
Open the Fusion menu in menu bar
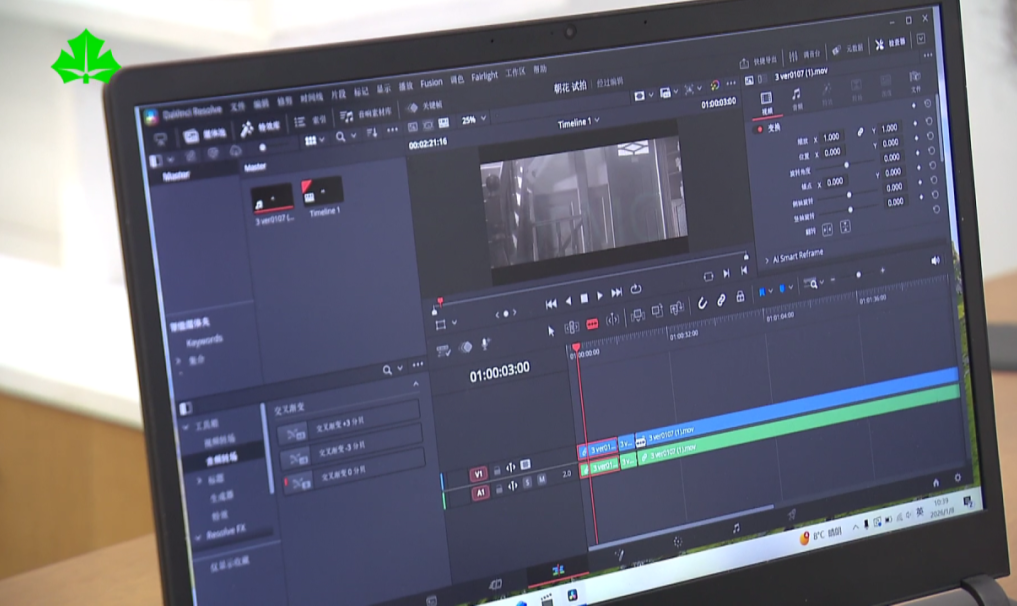(x=431, y=83)
